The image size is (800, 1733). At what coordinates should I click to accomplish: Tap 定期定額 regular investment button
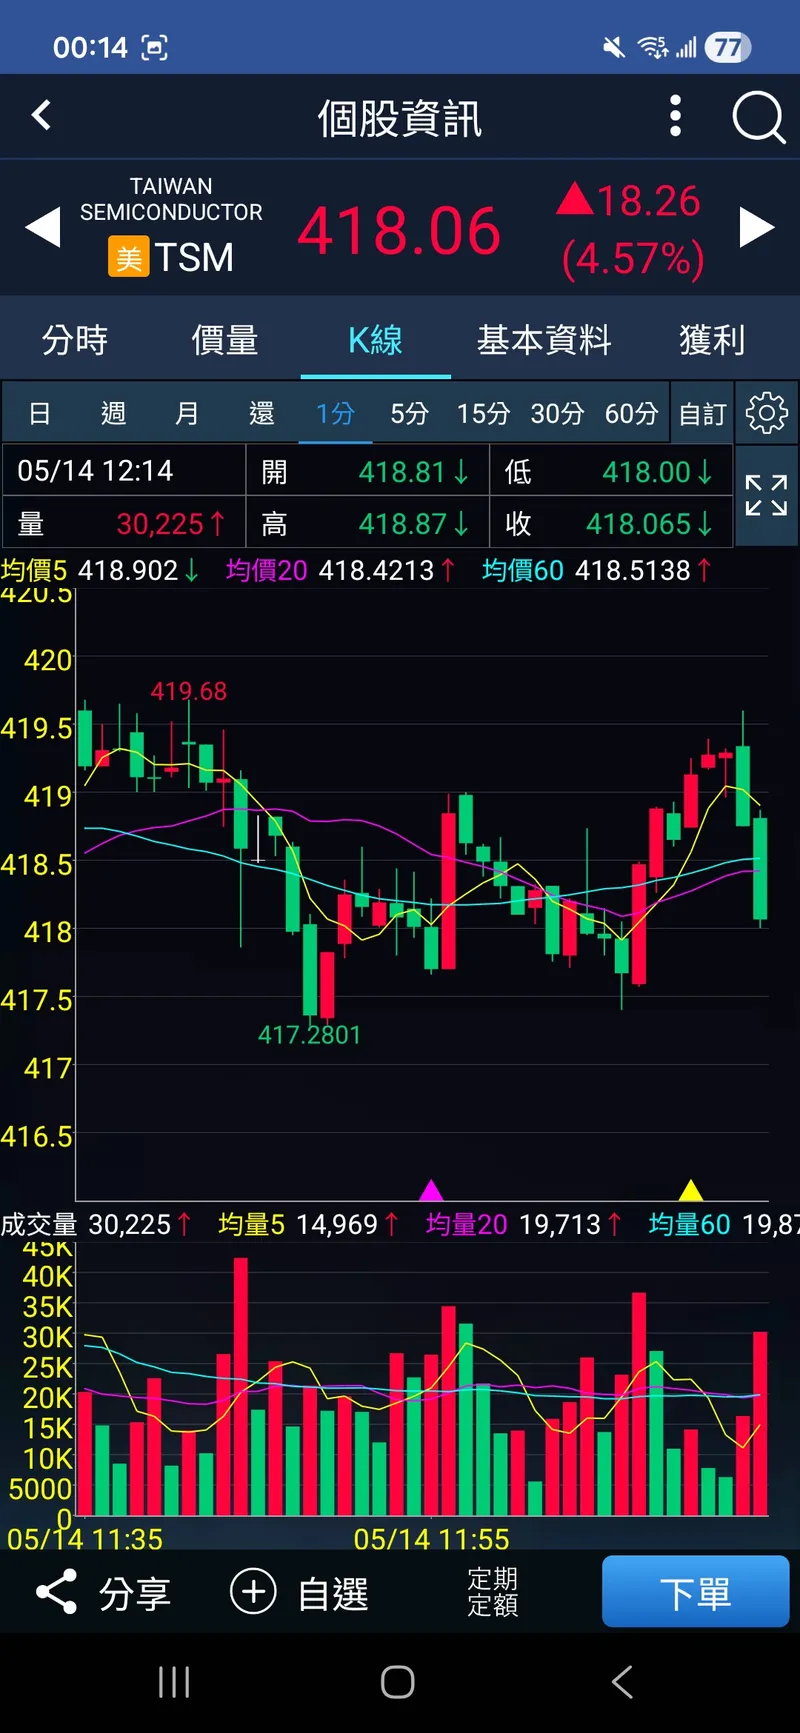[x=493, y=1591]
